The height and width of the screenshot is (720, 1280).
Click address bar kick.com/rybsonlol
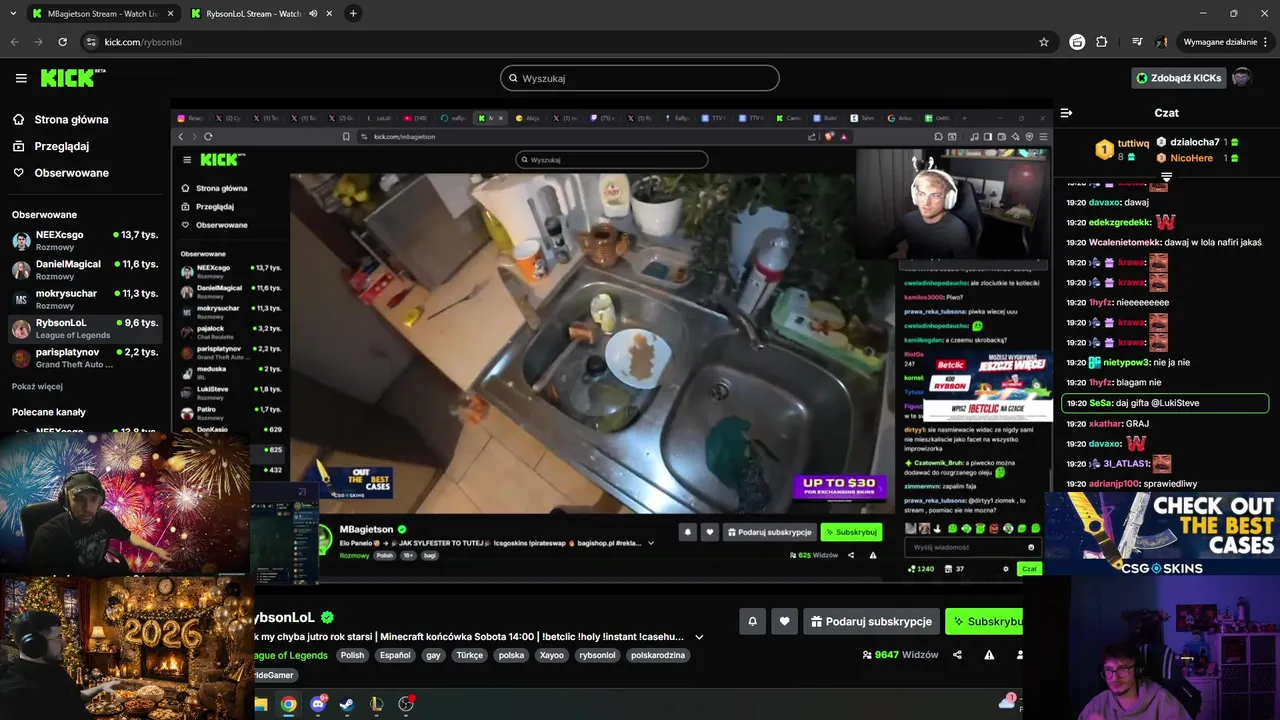pos(143,42)
